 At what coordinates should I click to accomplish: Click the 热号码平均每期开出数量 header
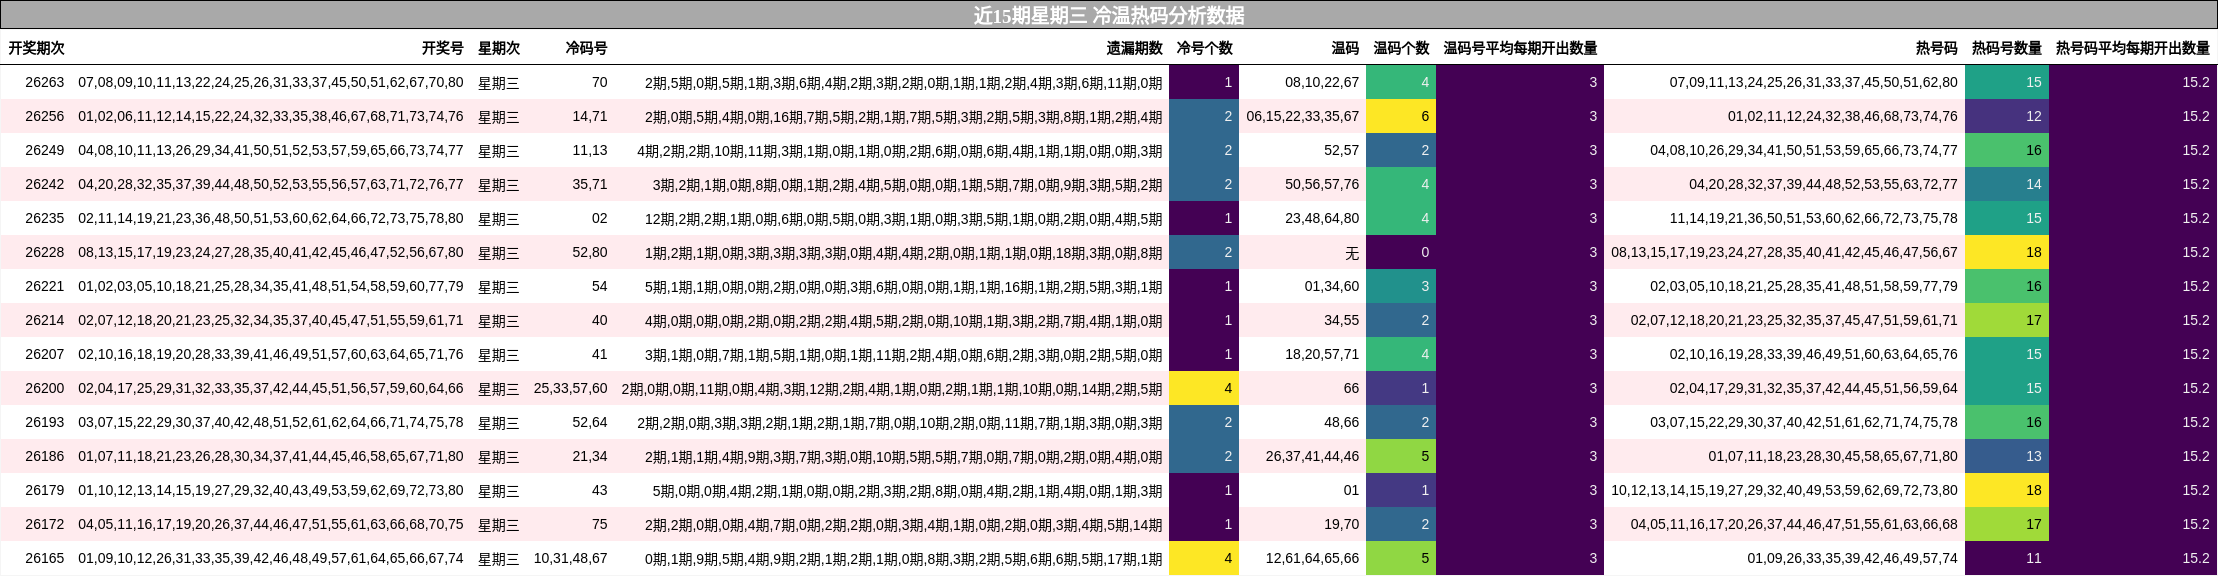point(2132,48)
